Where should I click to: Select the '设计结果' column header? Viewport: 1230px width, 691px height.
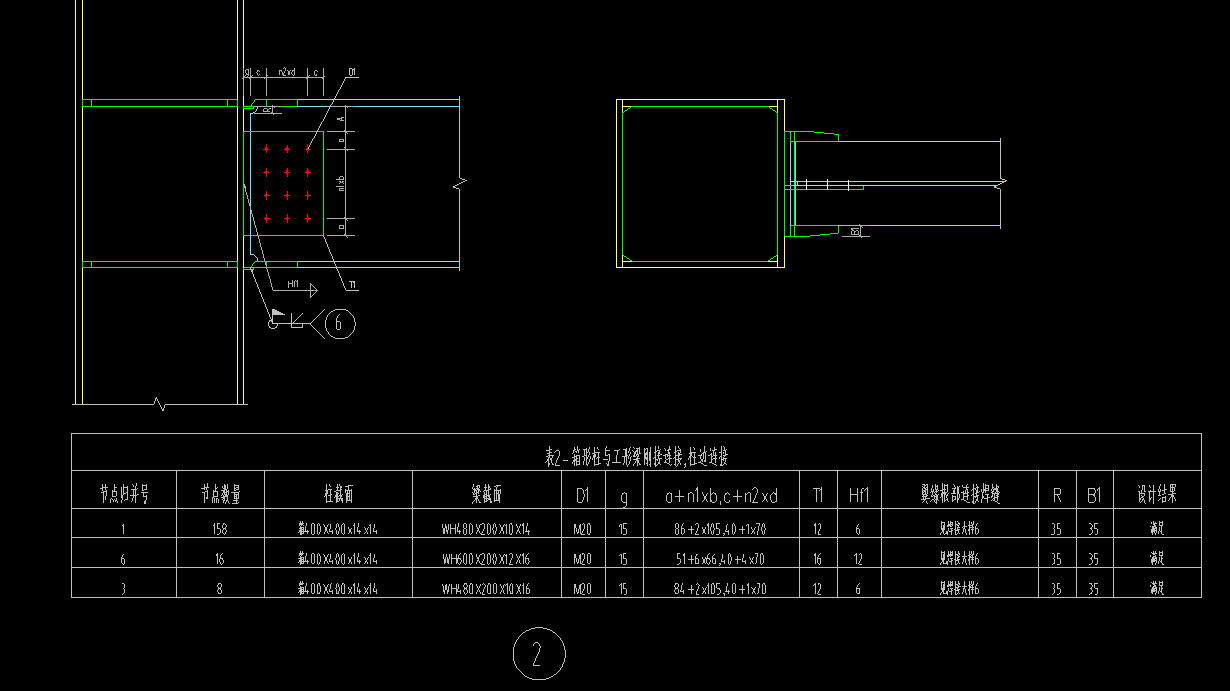[x=1157, y=494]
